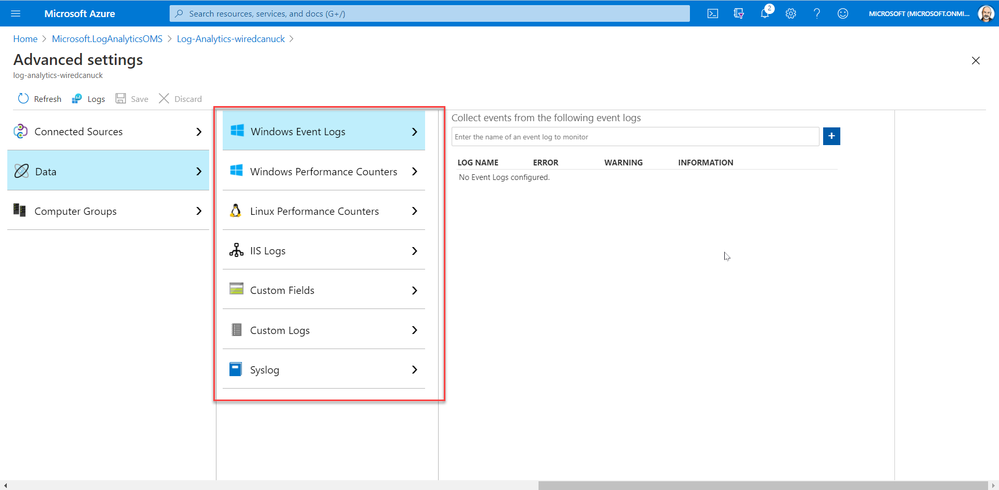Click the Windows Performance Counters icon
The image size is (999, 490).
click(237, 171)
